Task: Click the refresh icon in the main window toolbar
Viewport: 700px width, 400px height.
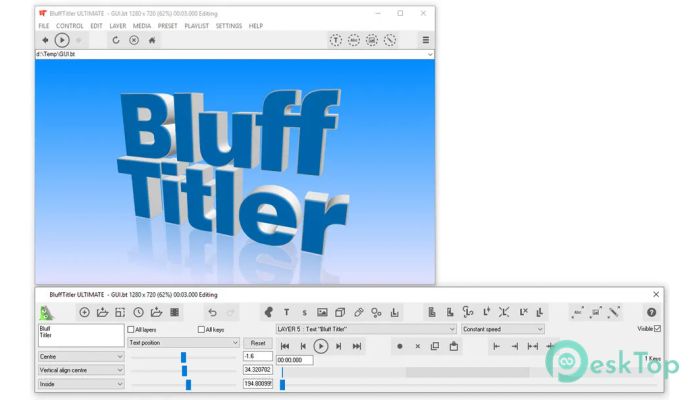Action: pos(116,40)
